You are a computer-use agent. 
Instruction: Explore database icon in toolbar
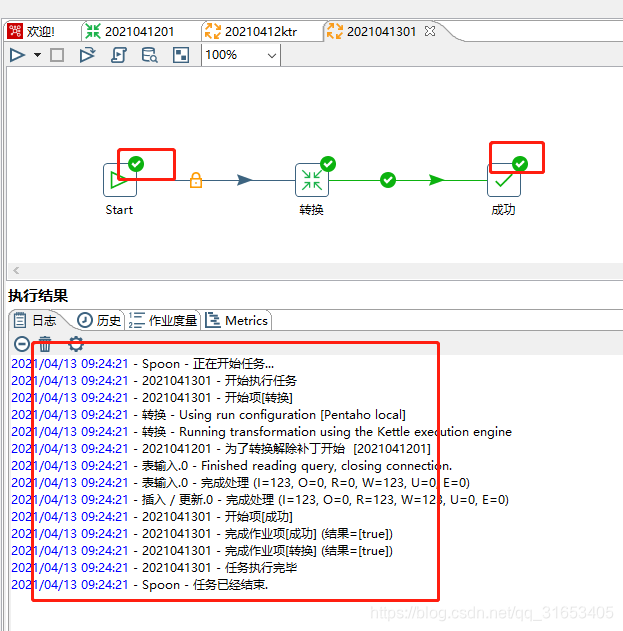pyautogui.click(x=149, y=55)
